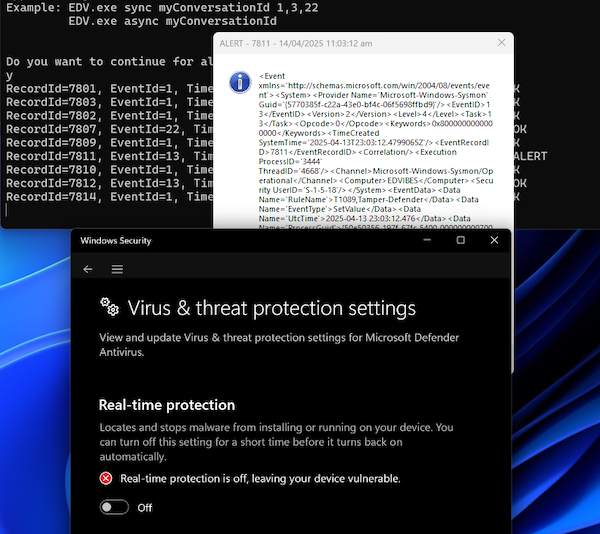Click the 'EDV.exe async myConversationId' example line
Screen dimensions: 600x534
click(172, 21)
